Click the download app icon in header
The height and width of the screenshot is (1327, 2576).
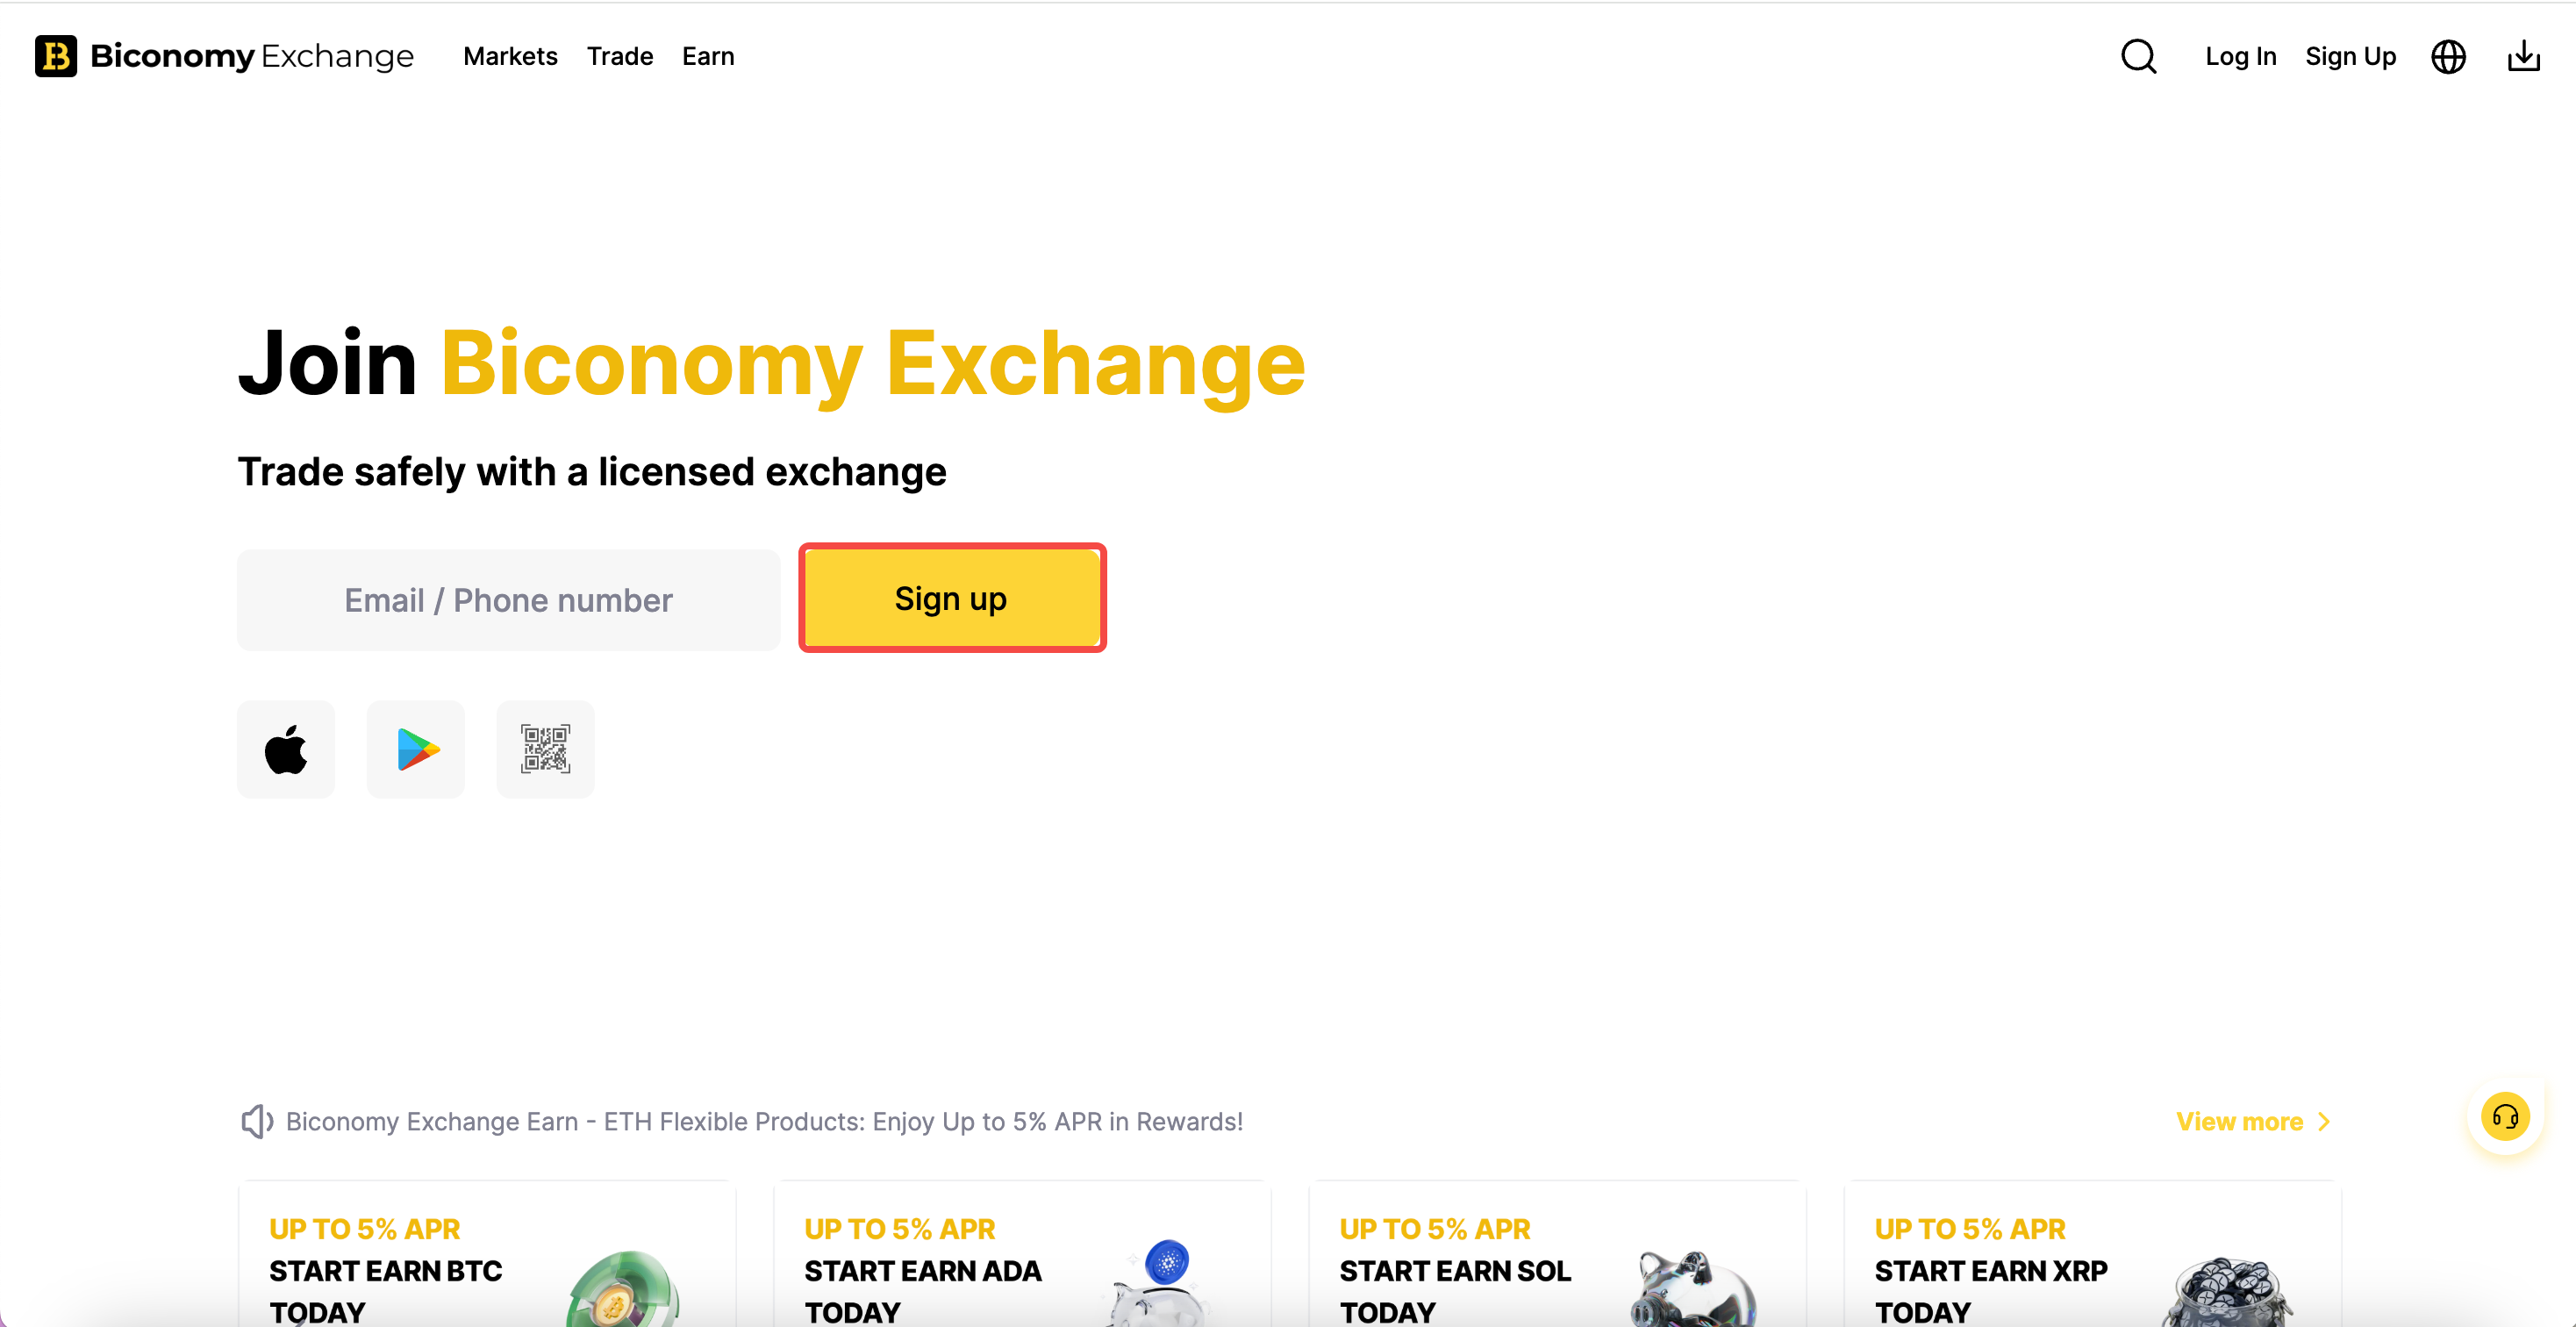click(2523, 56)
